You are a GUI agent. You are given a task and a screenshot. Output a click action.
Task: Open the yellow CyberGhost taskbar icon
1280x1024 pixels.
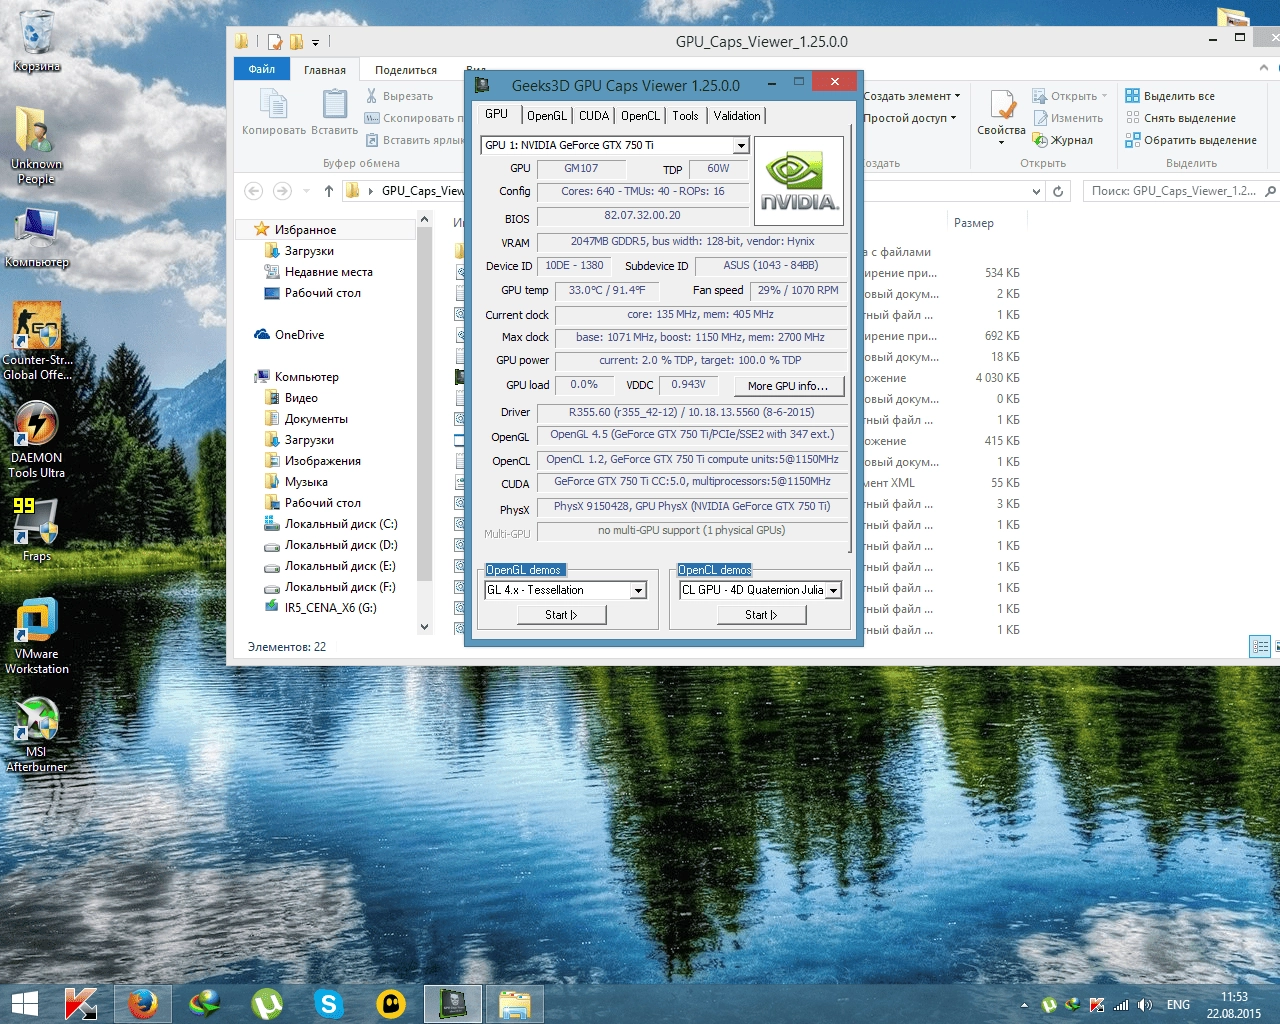click(391, 1004)
